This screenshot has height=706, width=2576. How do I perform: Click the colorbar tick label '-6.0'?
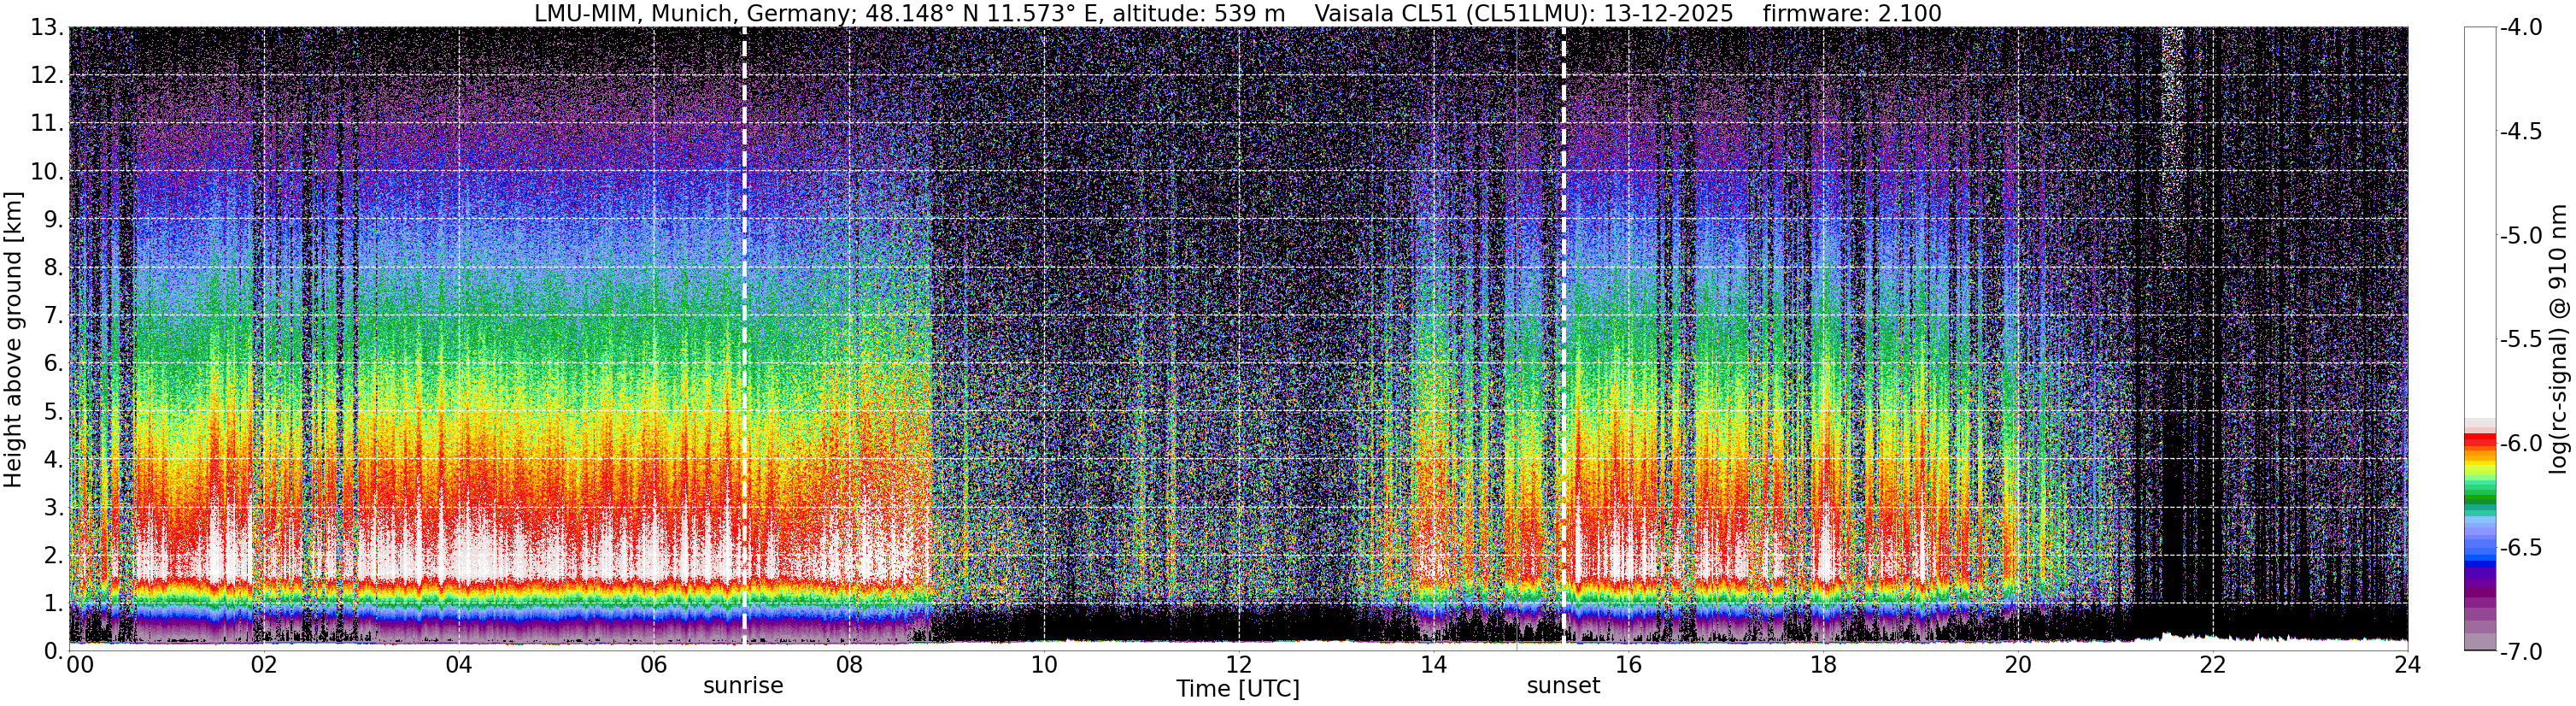[x=2521, y=444]
